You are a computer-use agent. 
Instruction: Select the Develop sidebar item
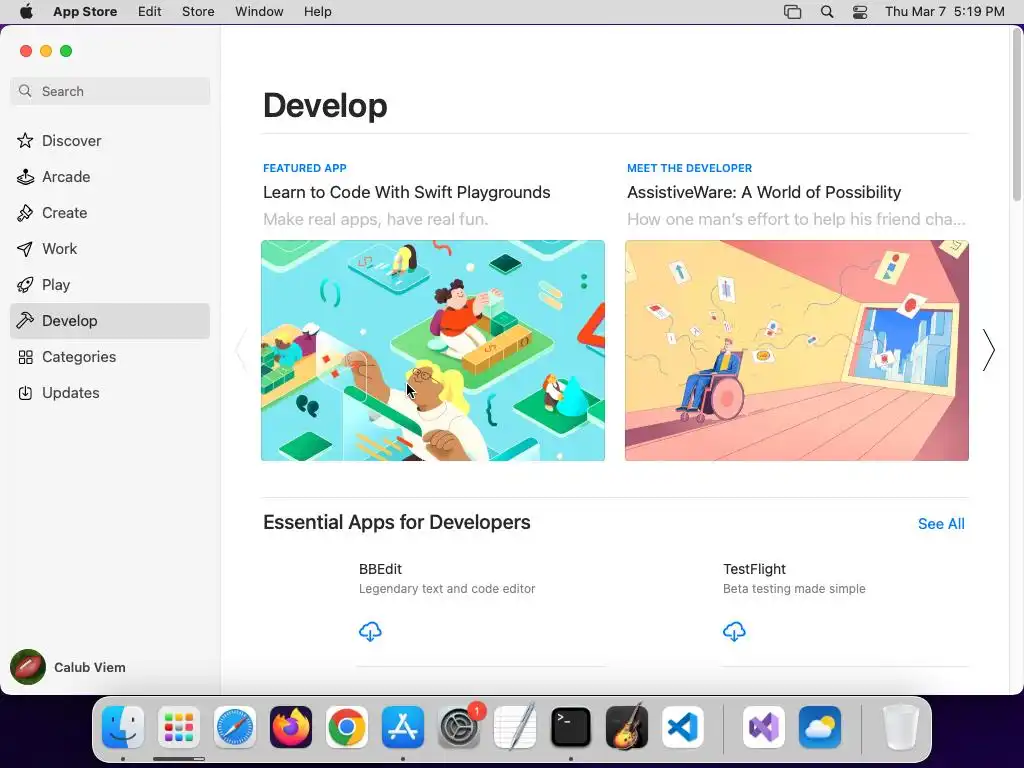pos(110,321)
